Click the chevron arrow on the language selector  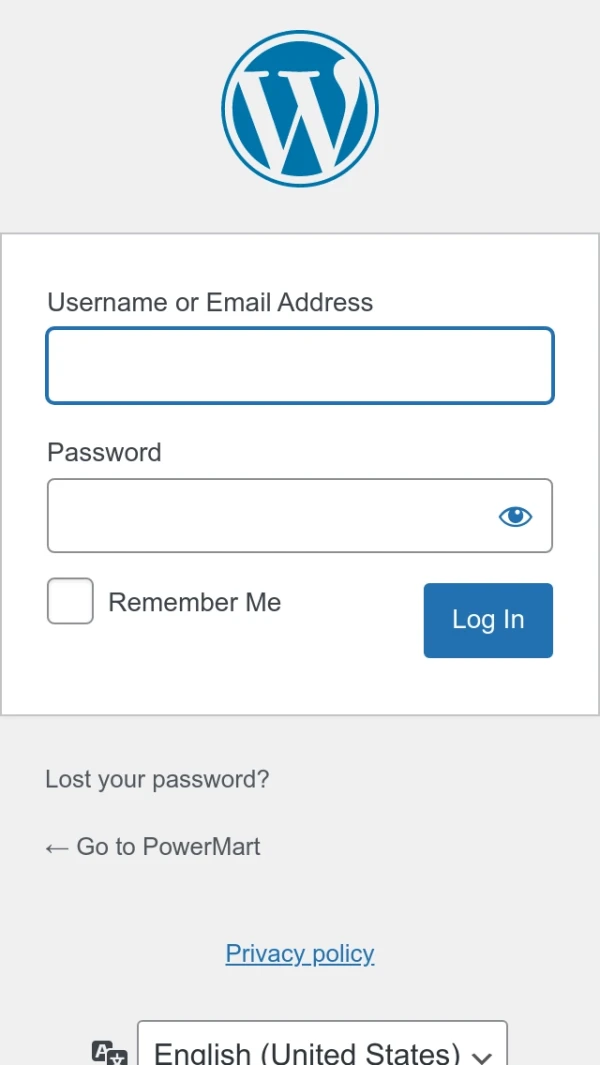click(x=482, y=1057)
